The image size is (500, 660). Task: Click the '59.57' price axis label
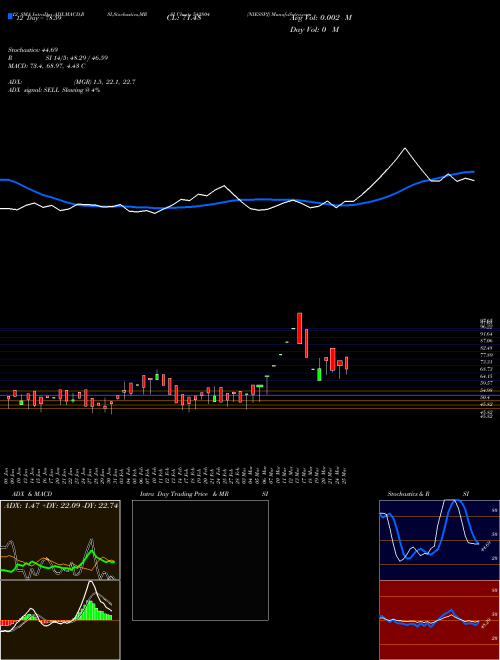(x=486, y=383)
